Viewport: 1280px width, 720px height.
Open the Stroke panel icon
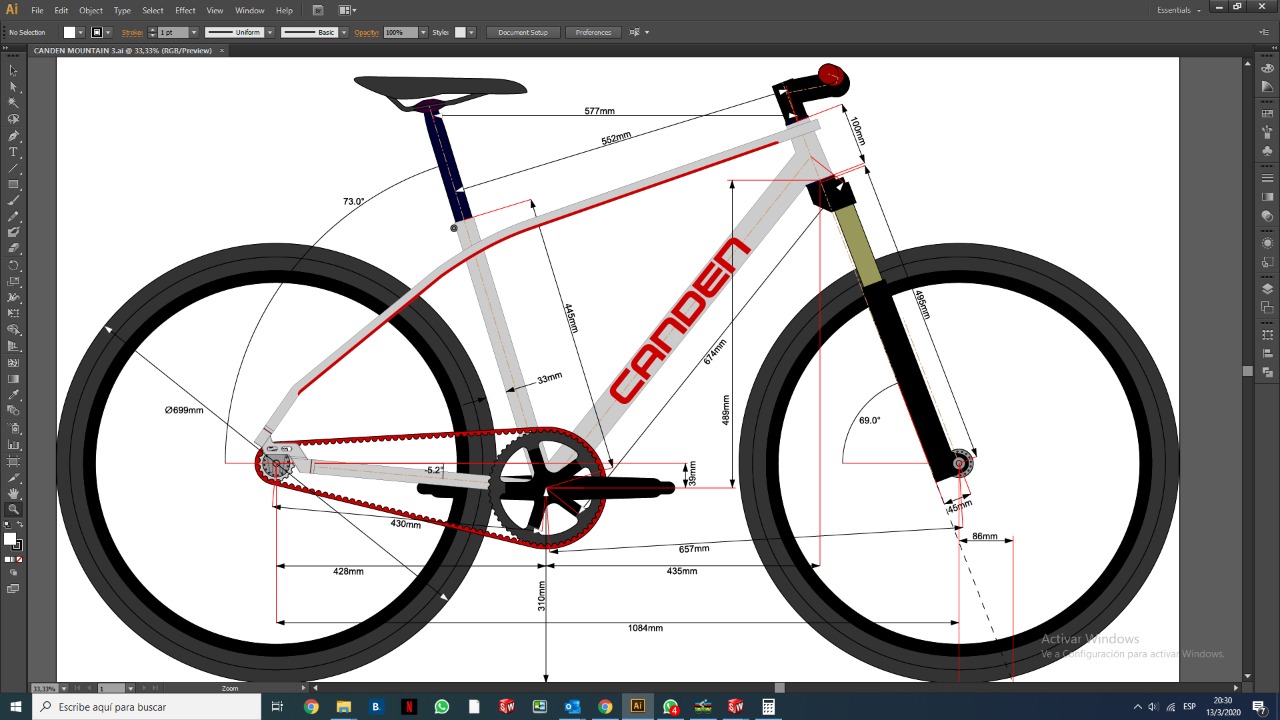(1267, 178)
